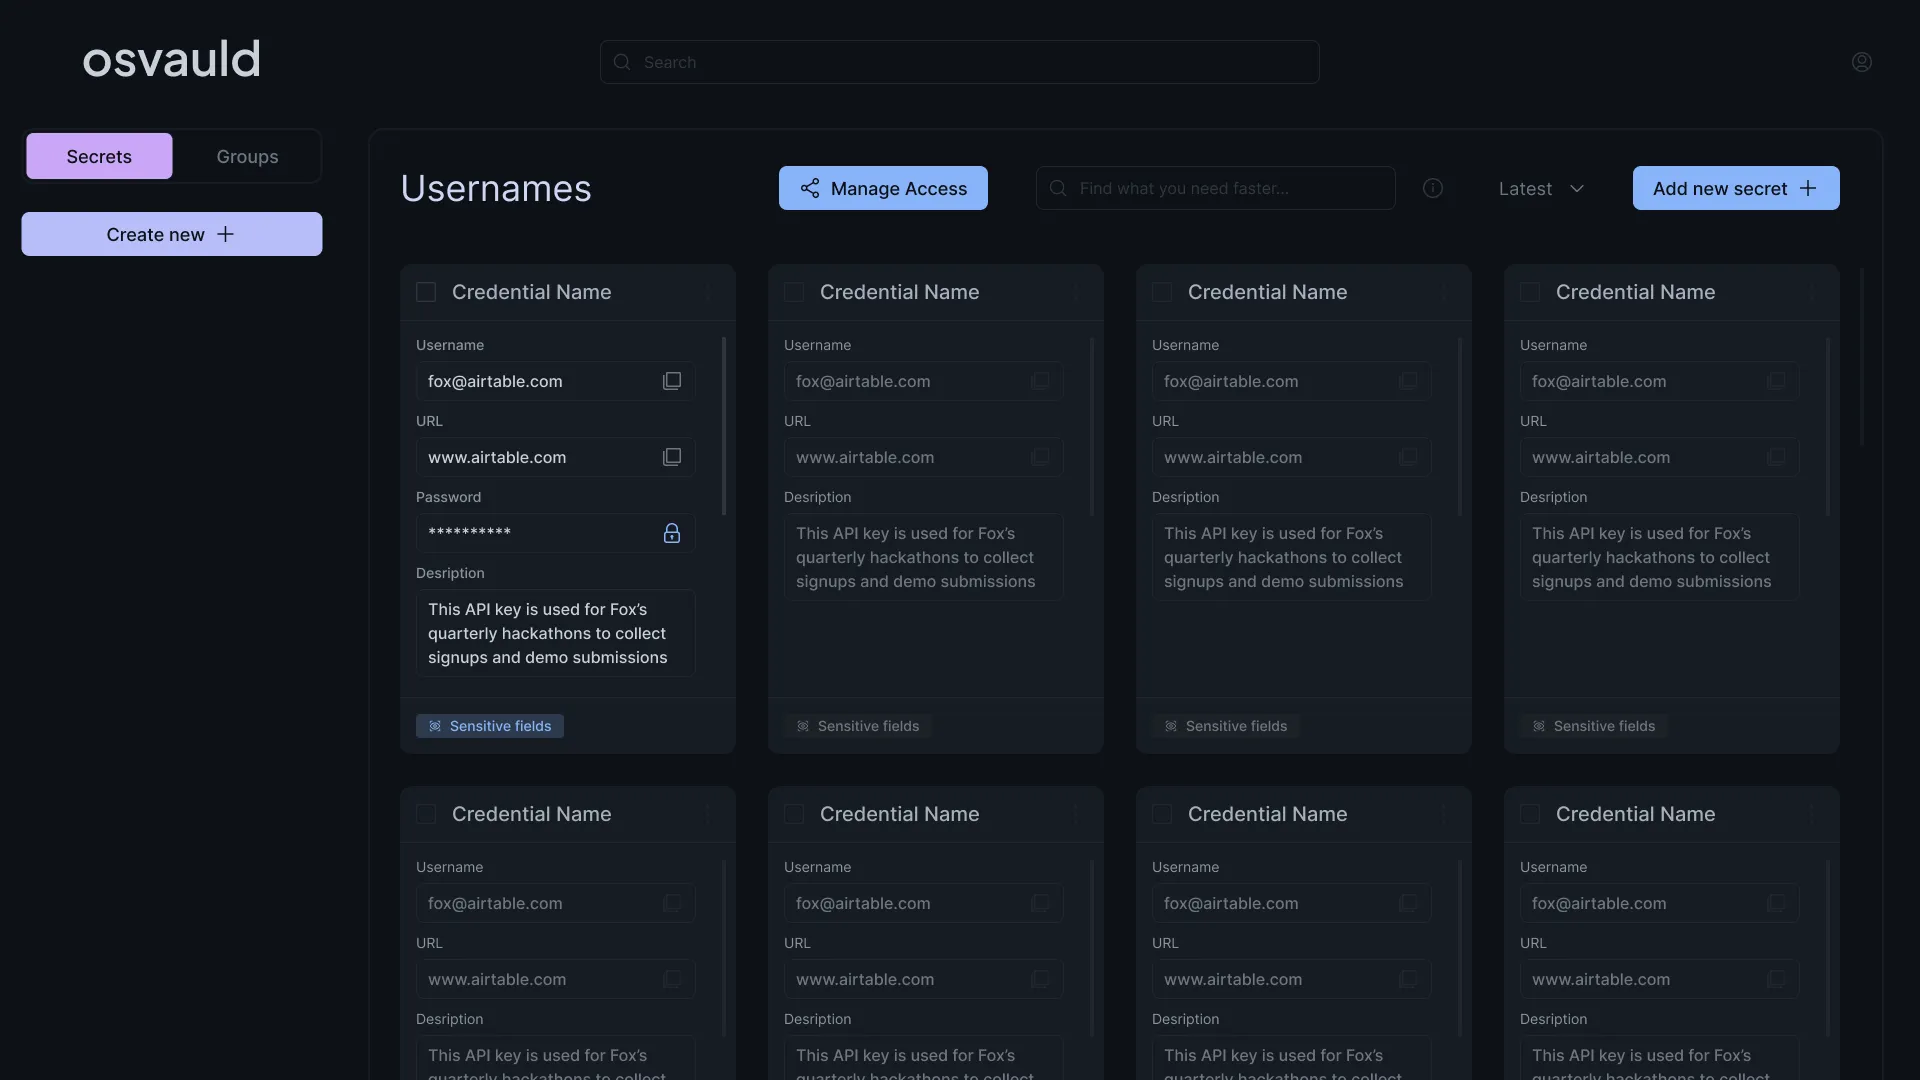Image resolution: width=1920 pixels, height=1080 pixels.
Task: Click the highlighted blue Sensitive fields button
Action: (490, 726)
